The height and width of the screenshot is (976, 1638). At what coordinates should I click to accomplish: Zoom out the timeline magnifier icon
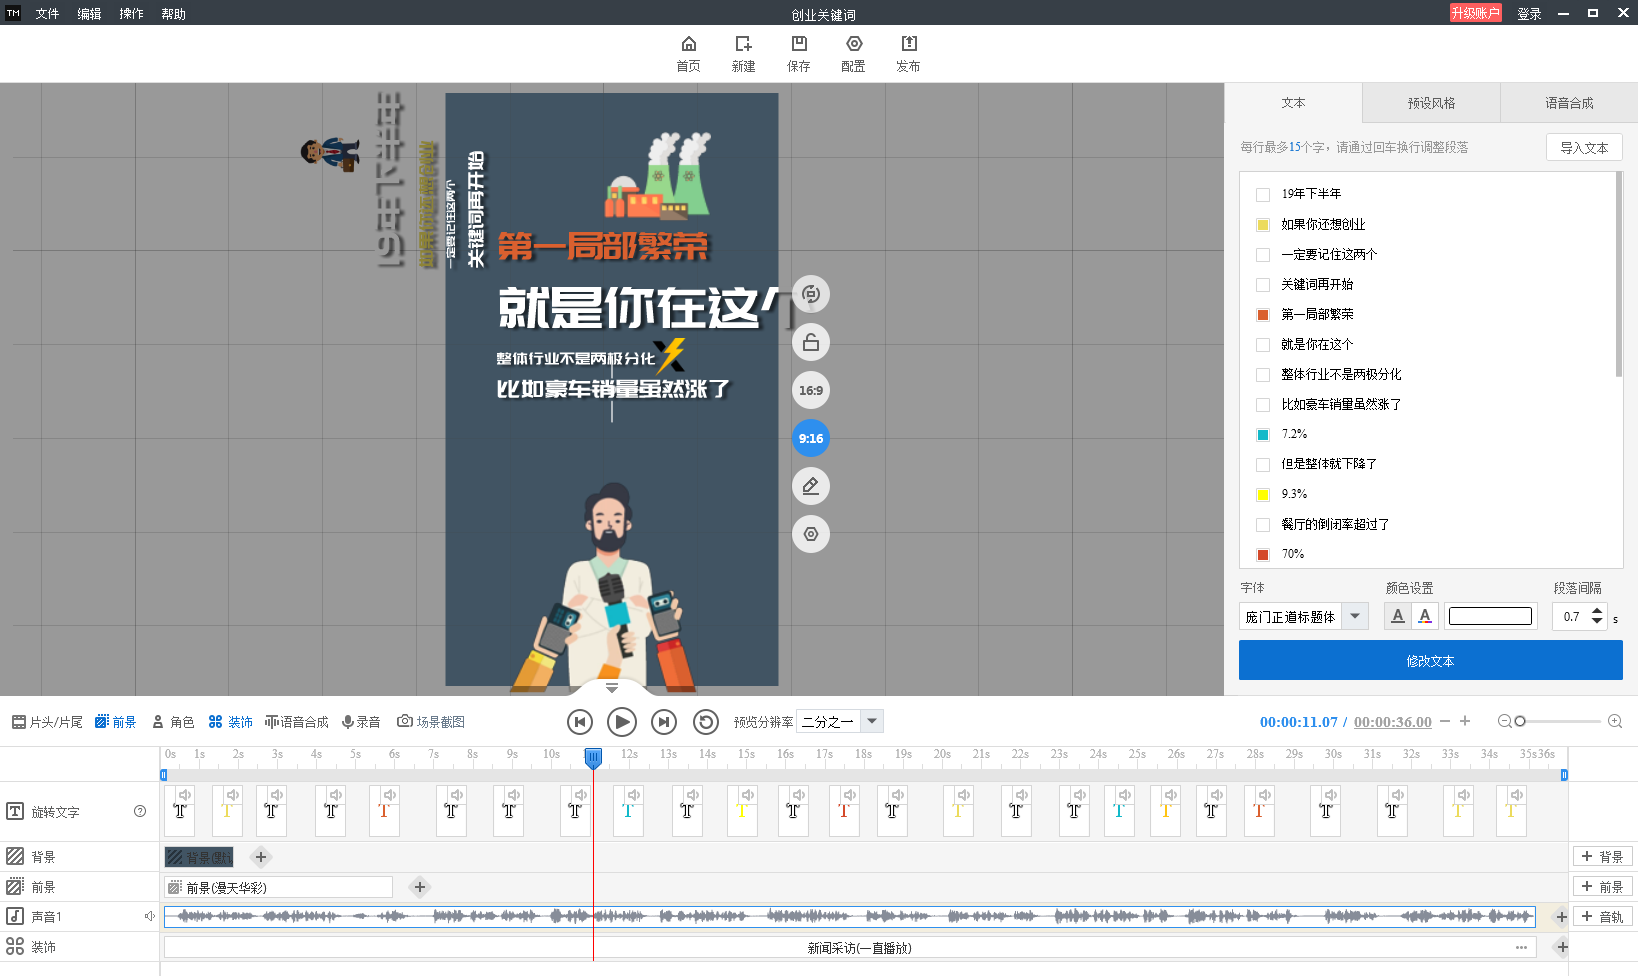(1504, 721)
